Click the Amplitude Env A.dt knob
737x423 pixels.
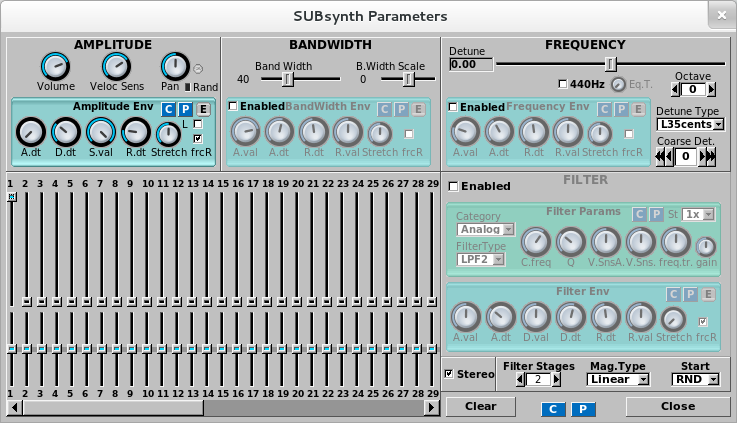[x=31, y=131]
